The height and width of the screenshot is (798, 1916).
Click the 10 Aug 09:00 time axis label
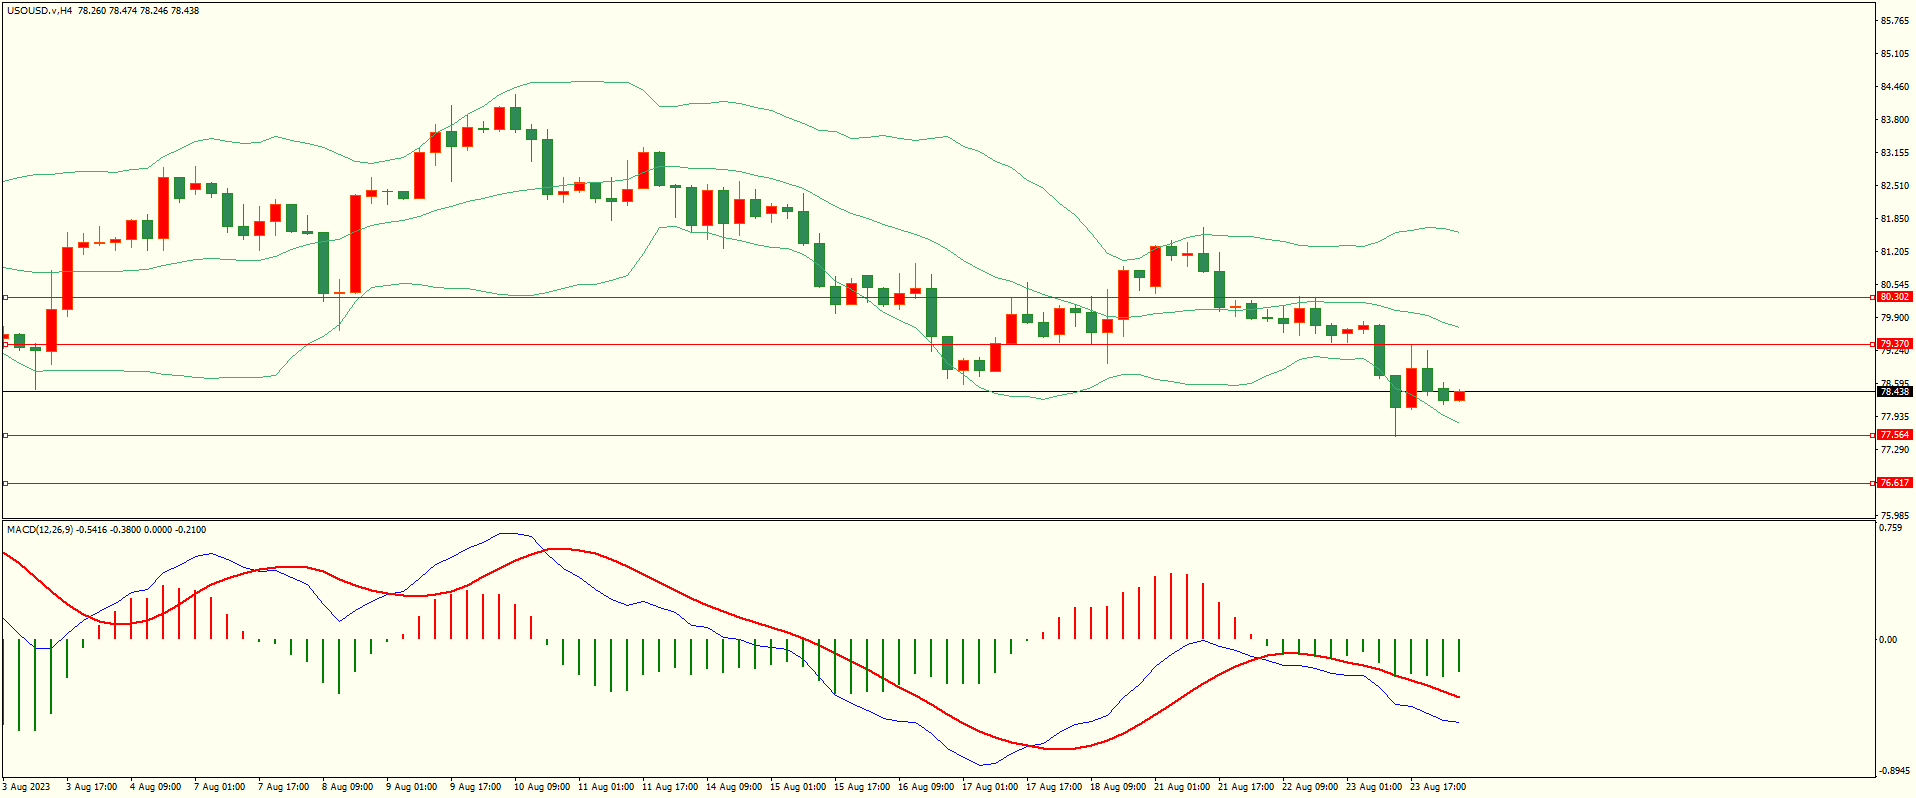(x=541, y=787)
